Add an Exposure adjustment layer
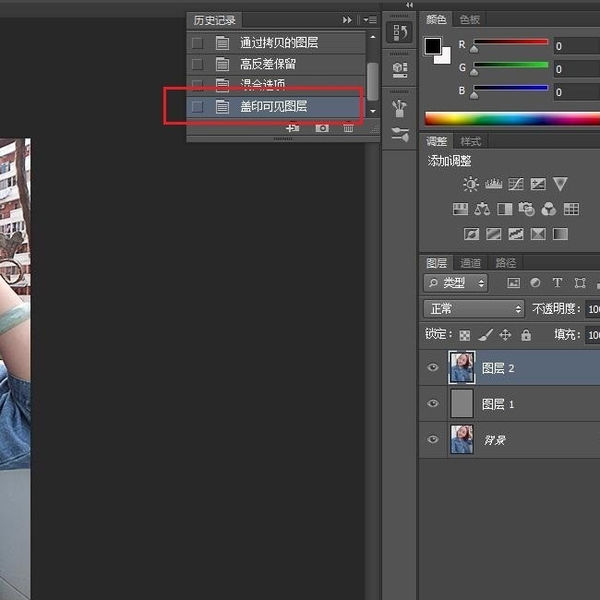600x600 pixels. (538, 184)
